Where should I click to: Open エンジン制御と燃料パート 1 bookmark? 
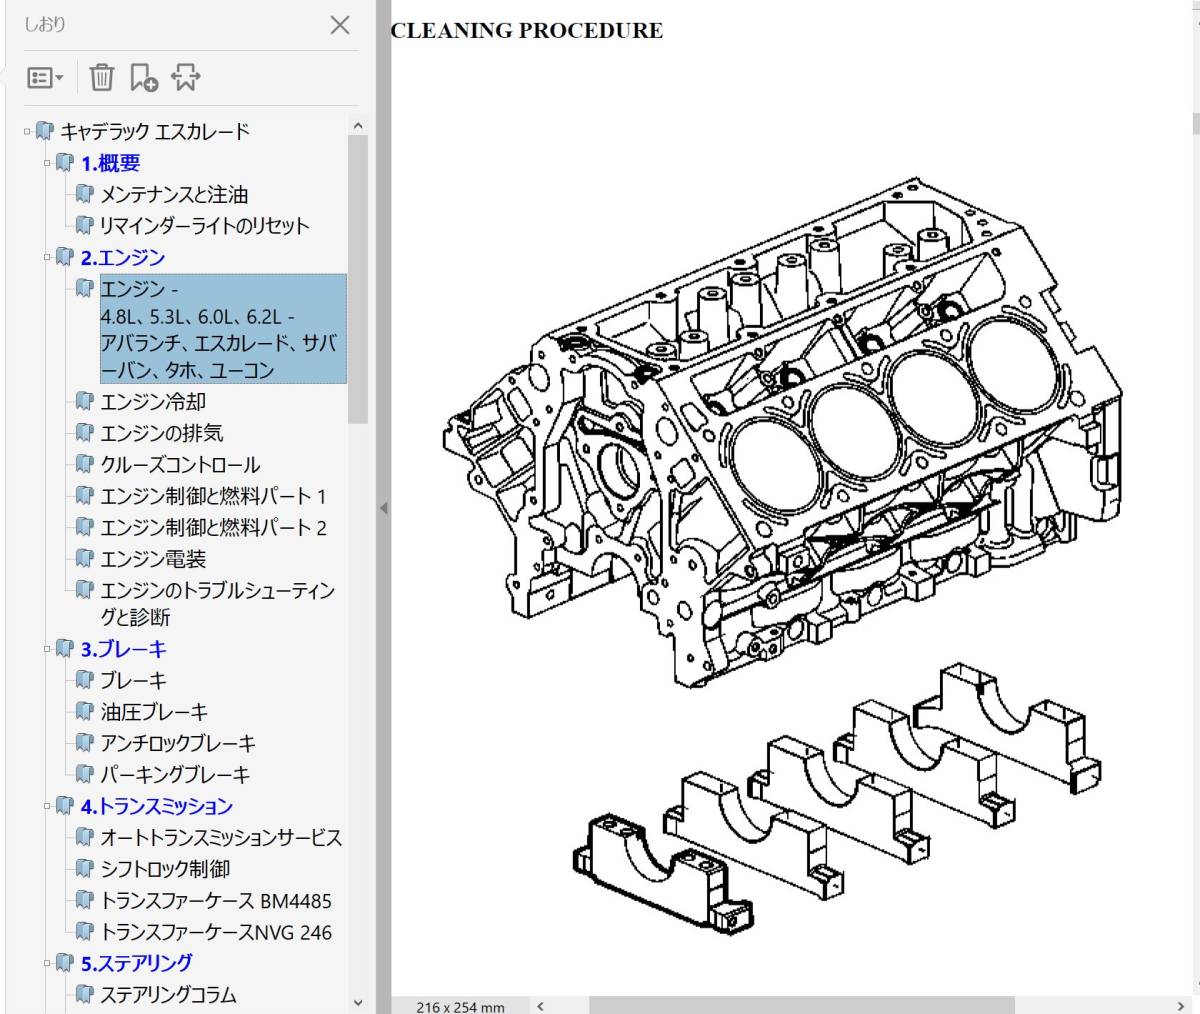click(x=213, y=496)
